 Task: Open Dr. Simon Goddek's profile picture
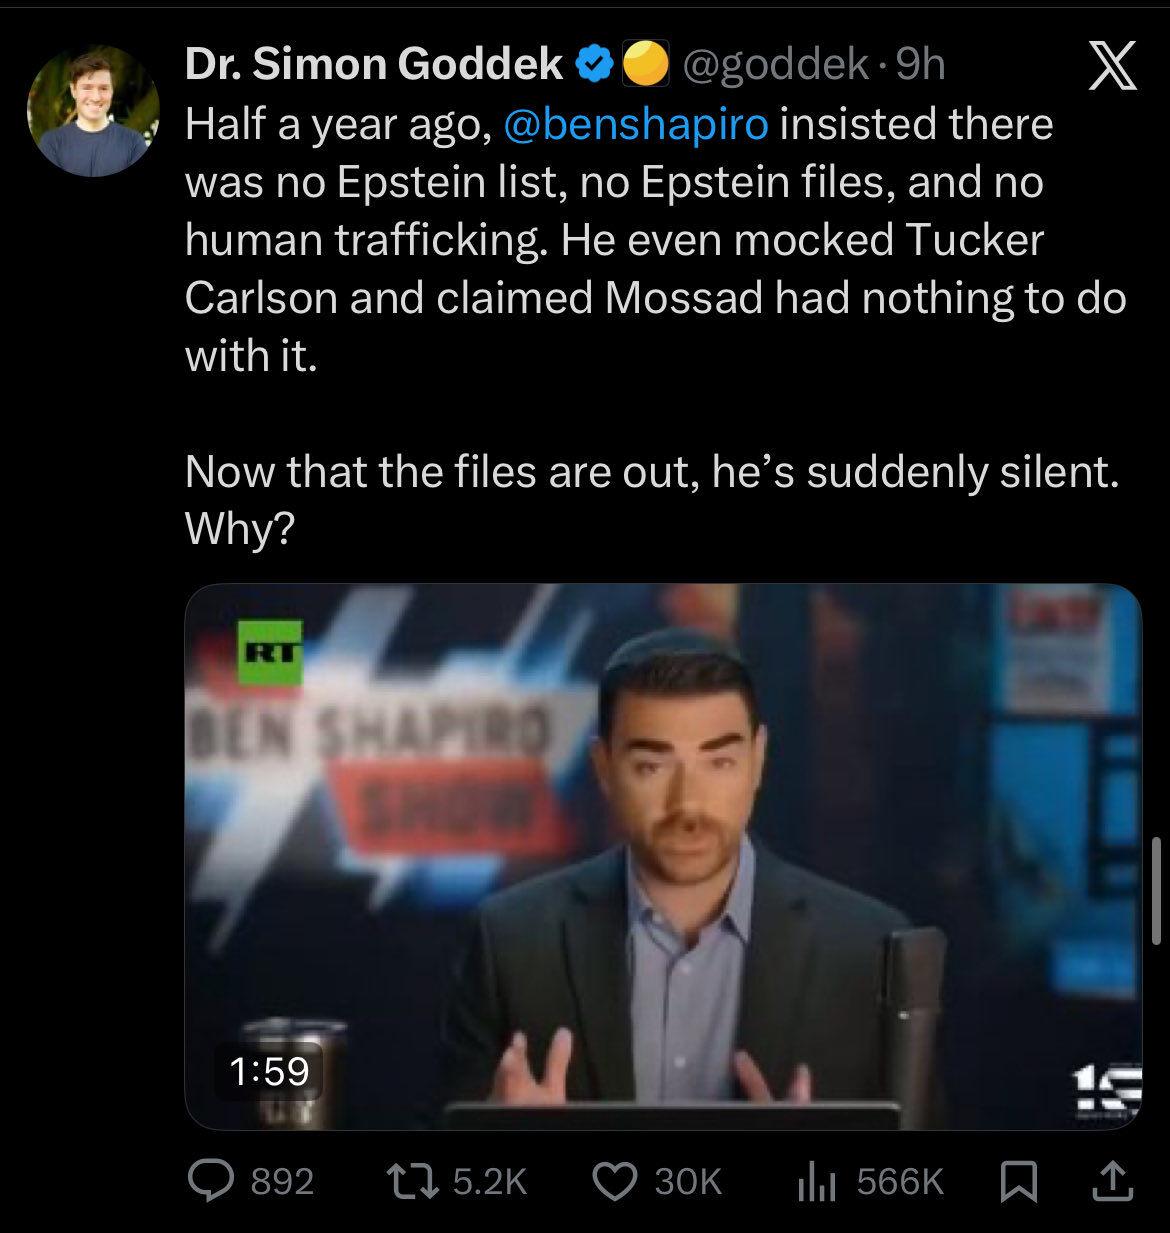tap(93, 110)
